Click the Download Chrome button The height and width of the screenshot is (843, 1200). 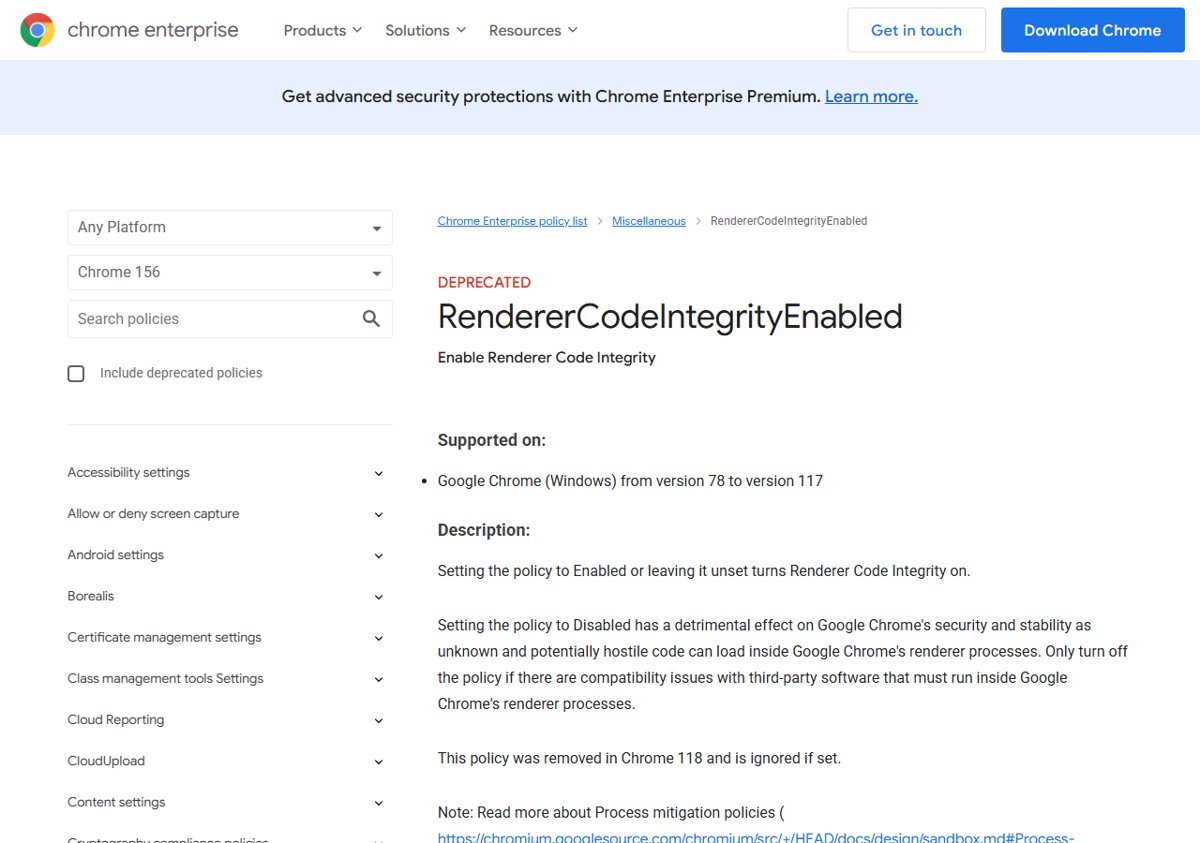pyautogui.click(x=1092, y=30)
